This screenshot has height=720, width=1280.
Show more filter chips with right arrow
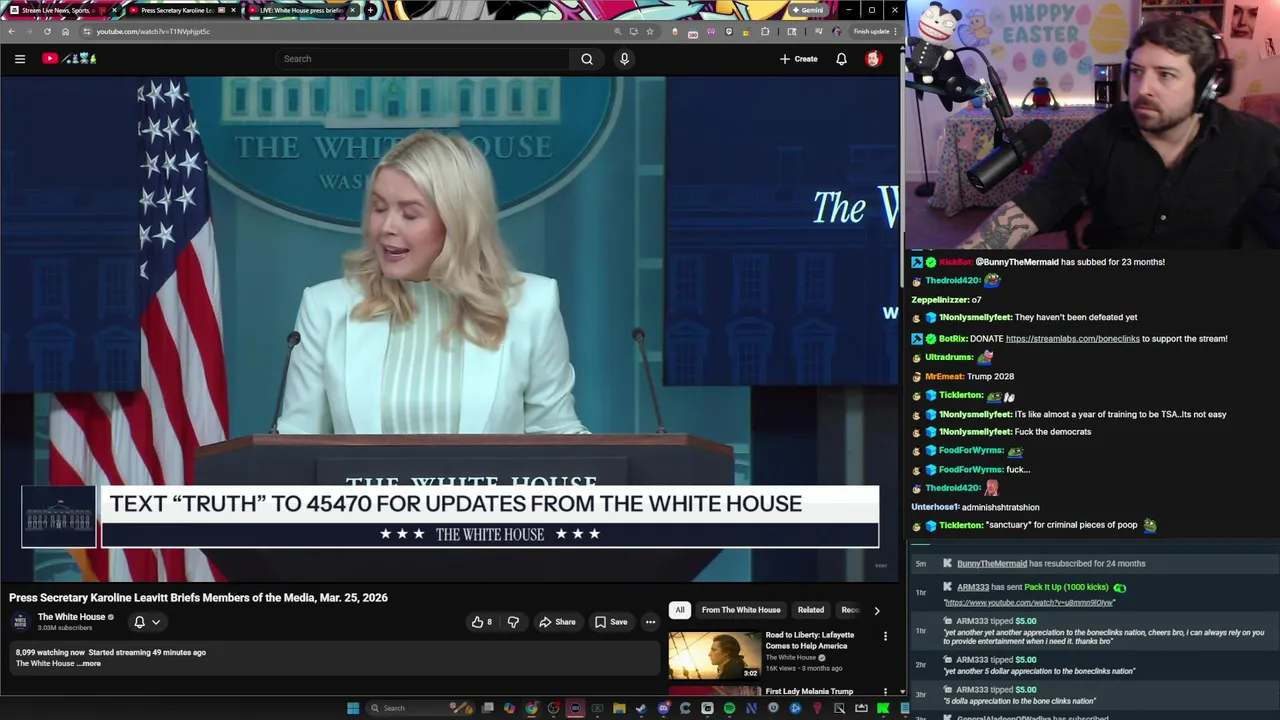[x=877, y=610]
